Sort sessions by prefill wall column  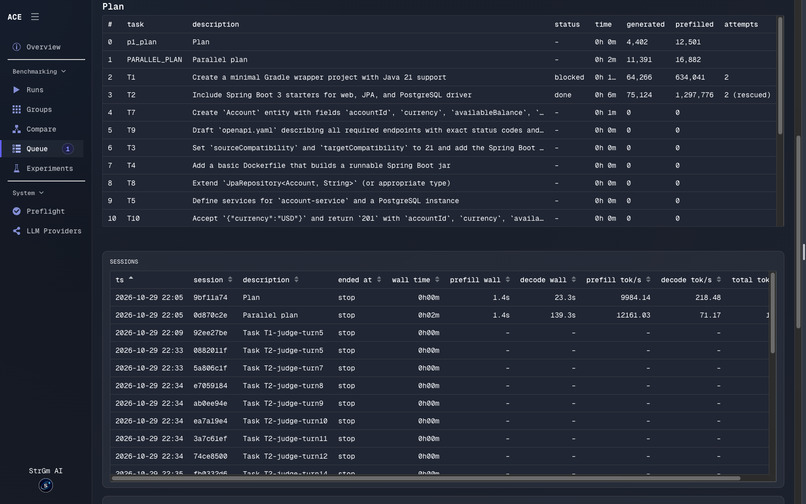pyautogui.click(x=480, y=280)
